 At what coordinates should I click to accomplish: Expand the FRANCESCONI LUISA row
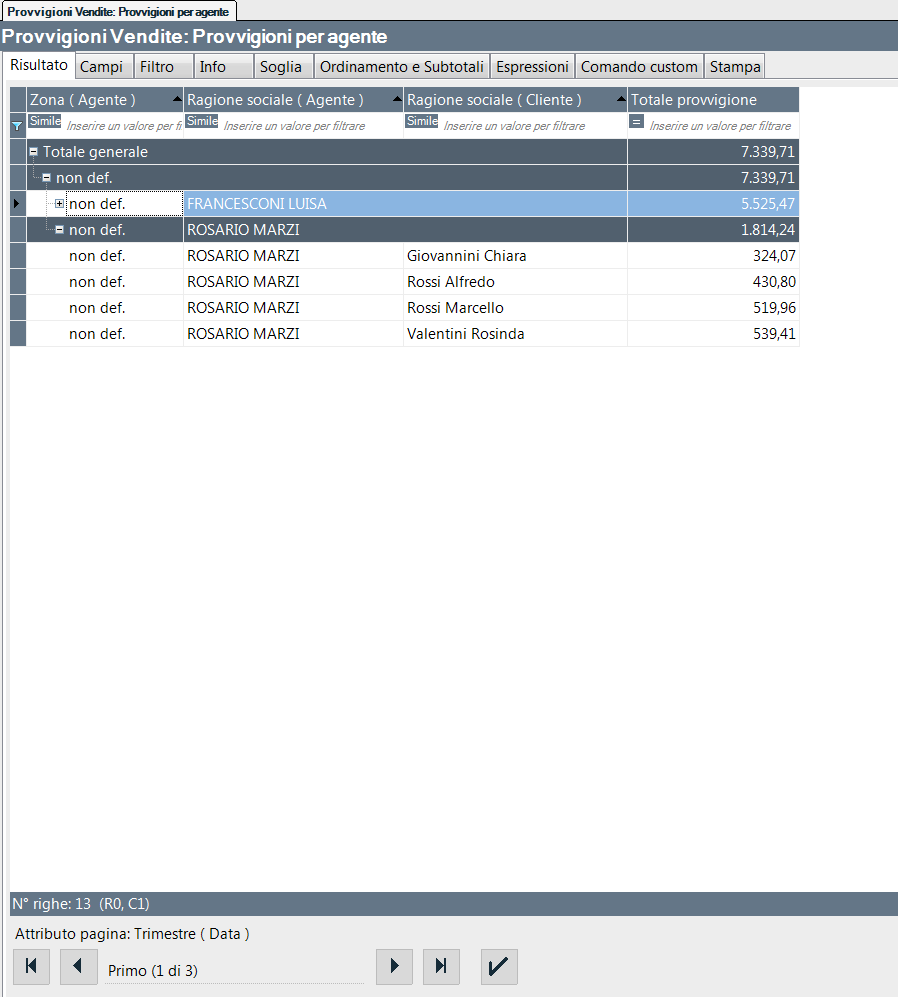59,204
